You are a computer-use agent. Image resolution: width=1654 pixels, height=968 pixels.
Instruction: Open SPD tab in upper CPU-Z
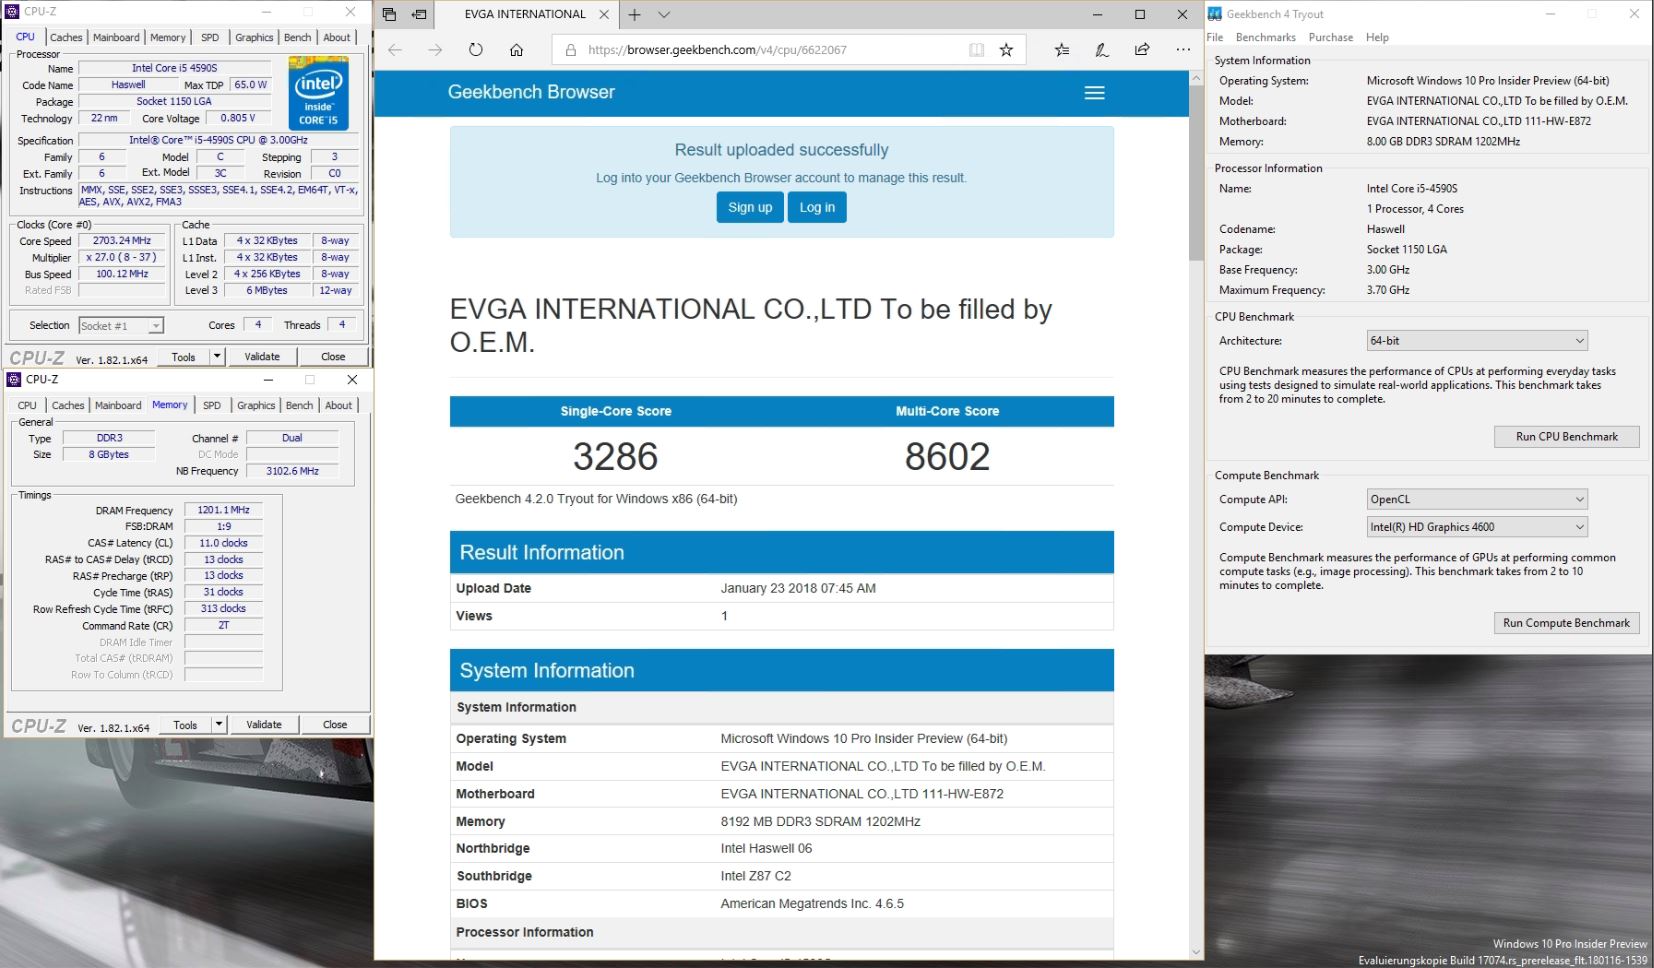210,37
